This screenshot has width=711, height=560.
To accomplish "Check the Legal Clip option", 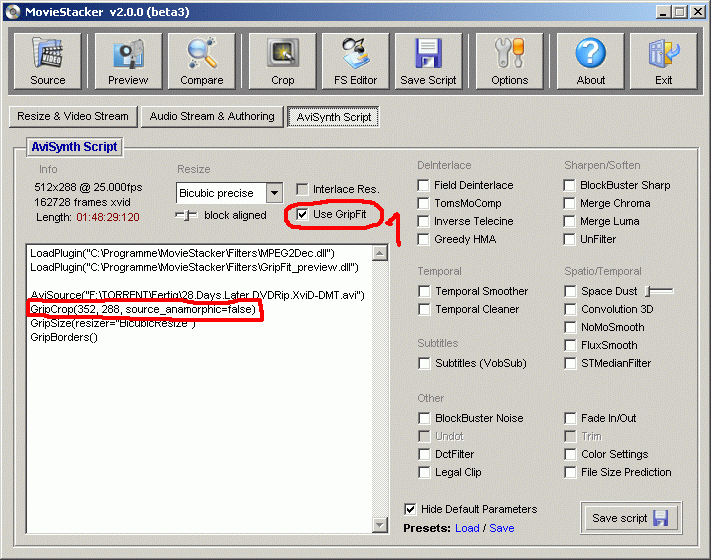I will (424, 472).
